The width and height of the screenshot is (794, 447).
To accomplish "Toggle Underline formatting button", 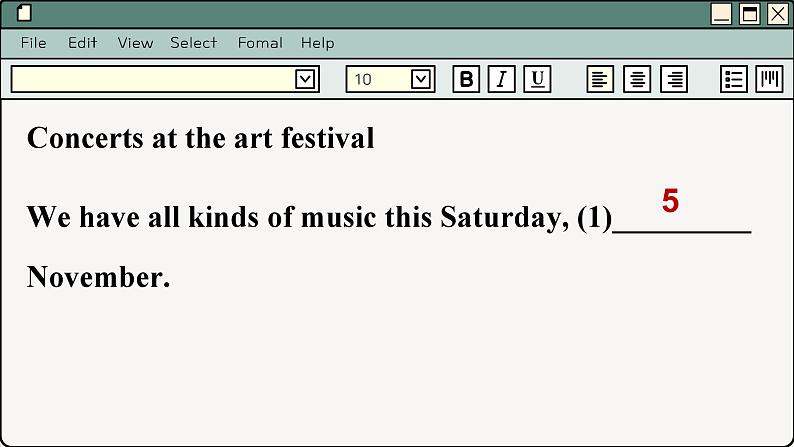I will coord(537,79).
